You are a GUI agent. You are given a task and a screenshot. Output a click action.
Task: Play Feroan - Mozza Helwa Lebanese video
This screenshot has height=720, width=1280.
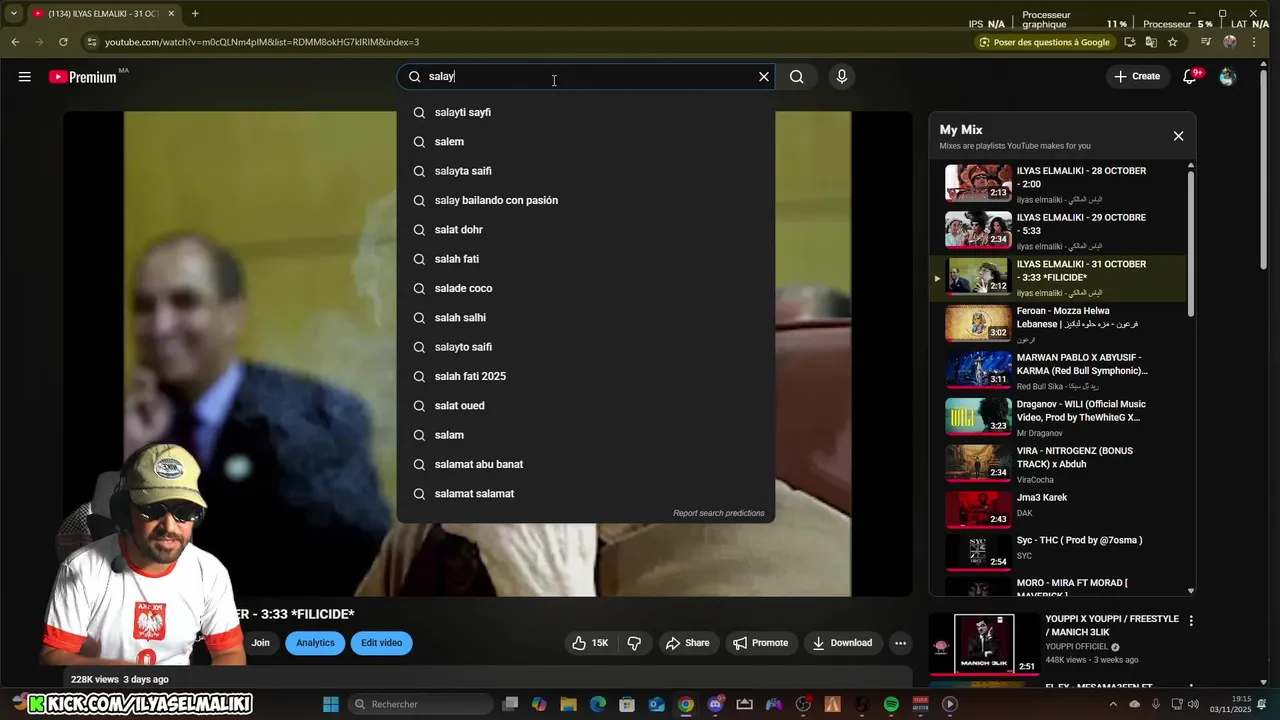click(x=1059, y=324)
